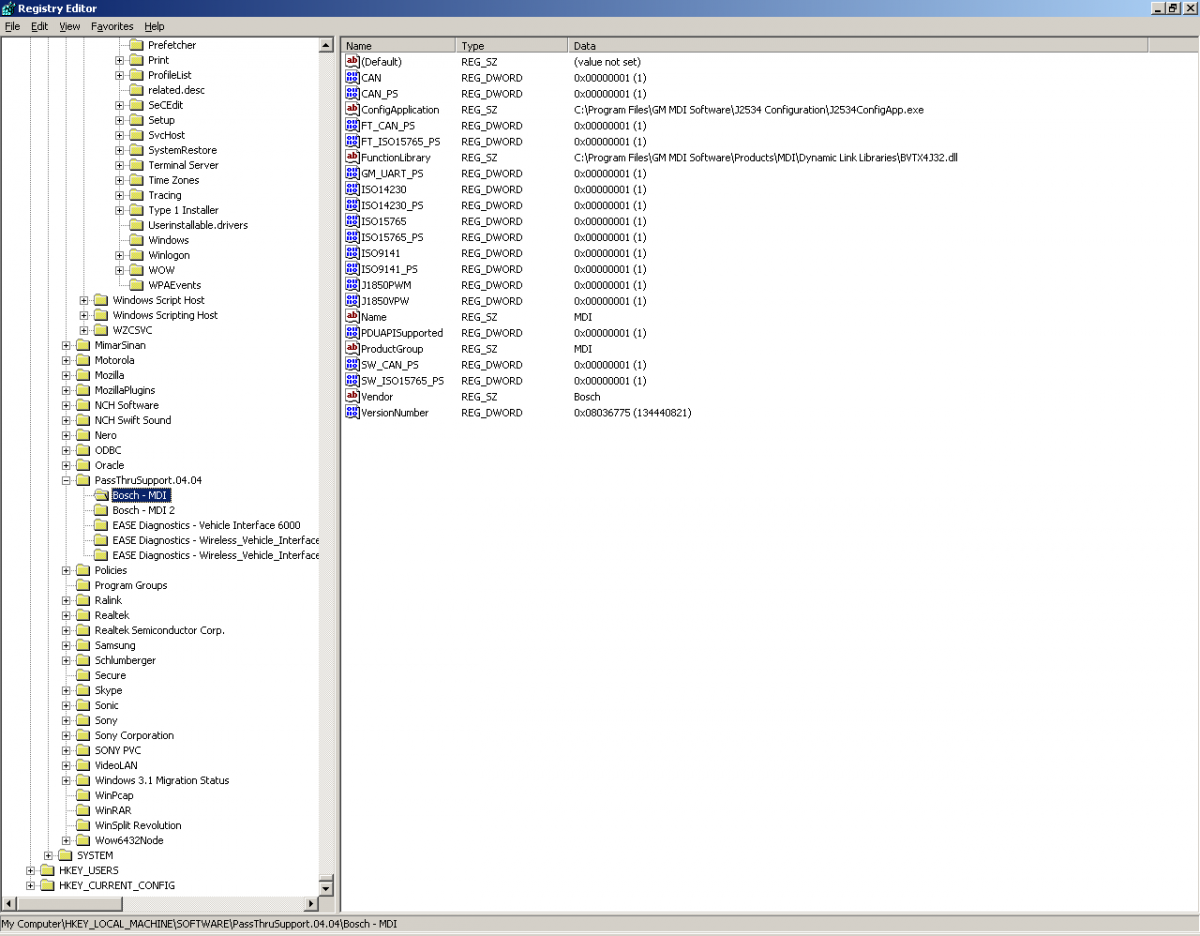The image size is (1200, 936).
Task: Expand the Mozilla key
Action: pos(66,375)
